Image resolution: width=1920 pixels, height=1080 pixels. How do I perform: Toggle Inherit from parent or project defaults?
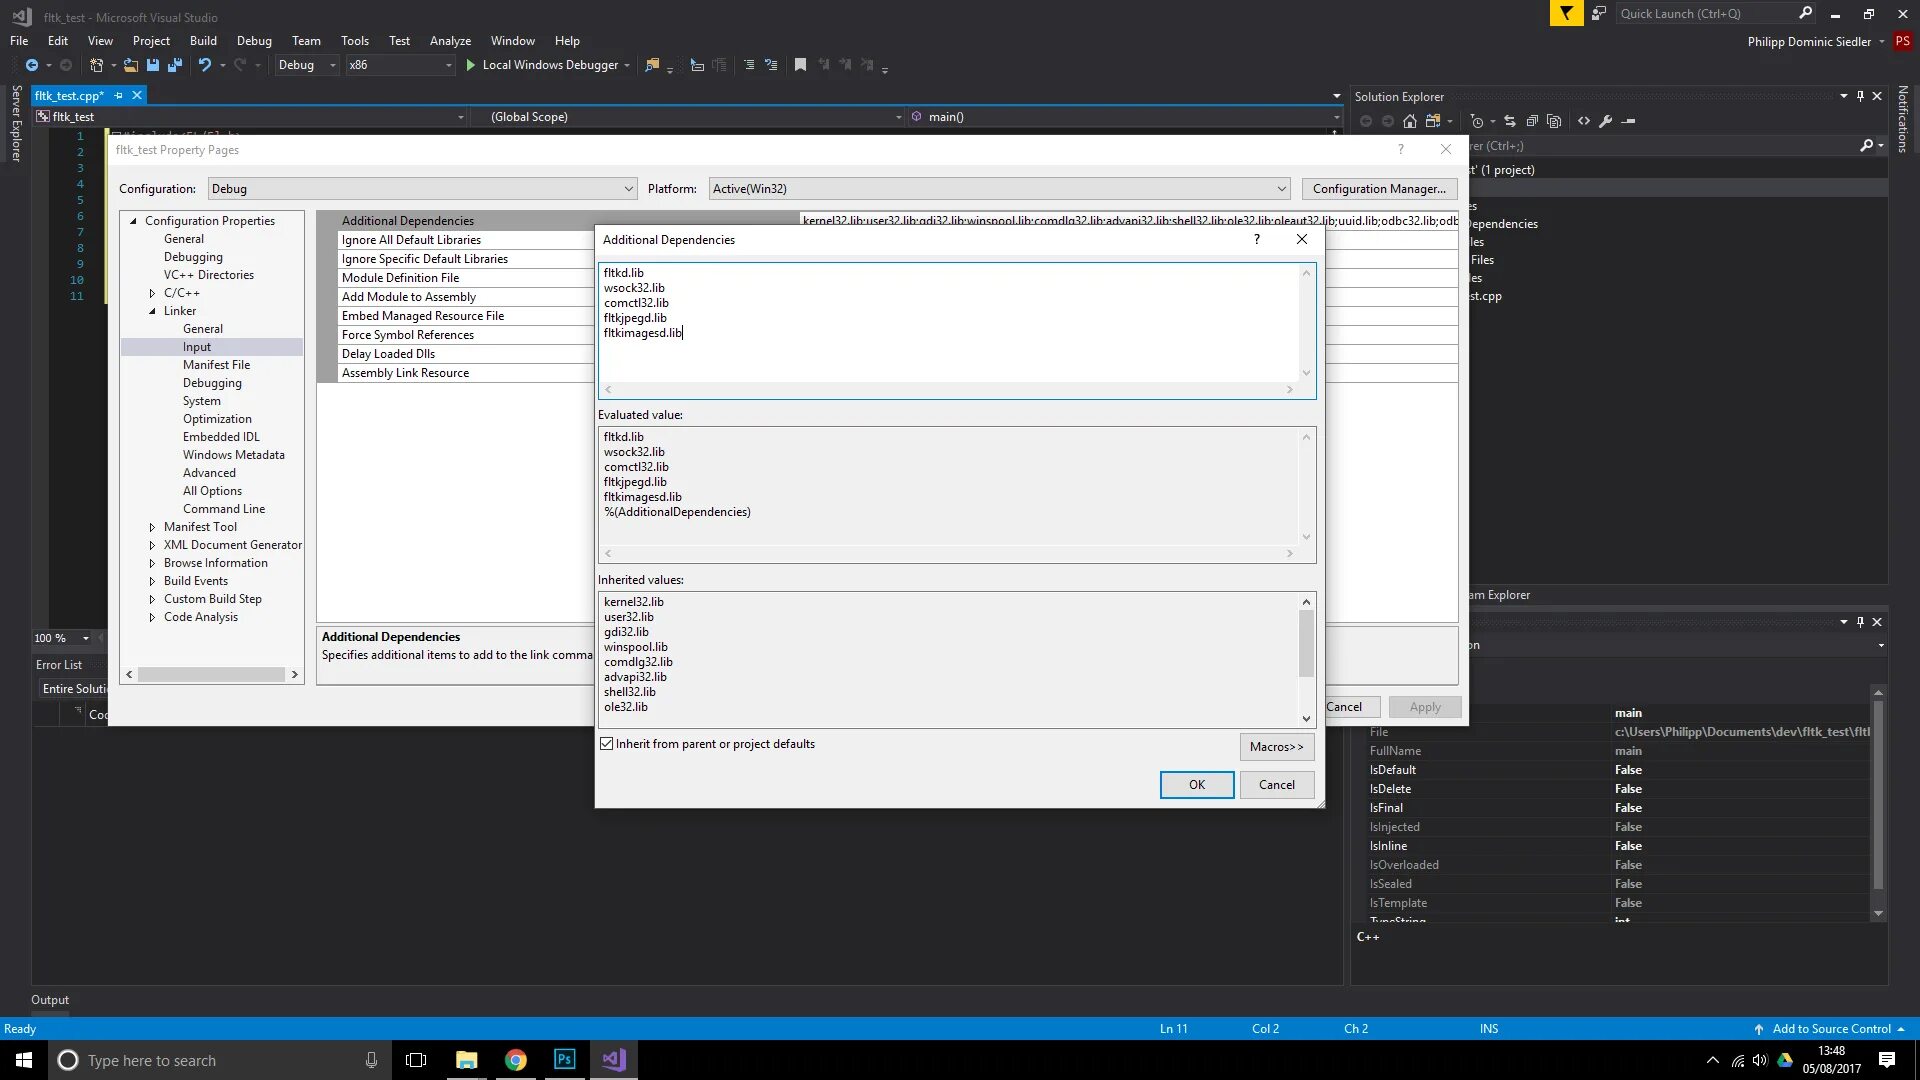(607, 744)
